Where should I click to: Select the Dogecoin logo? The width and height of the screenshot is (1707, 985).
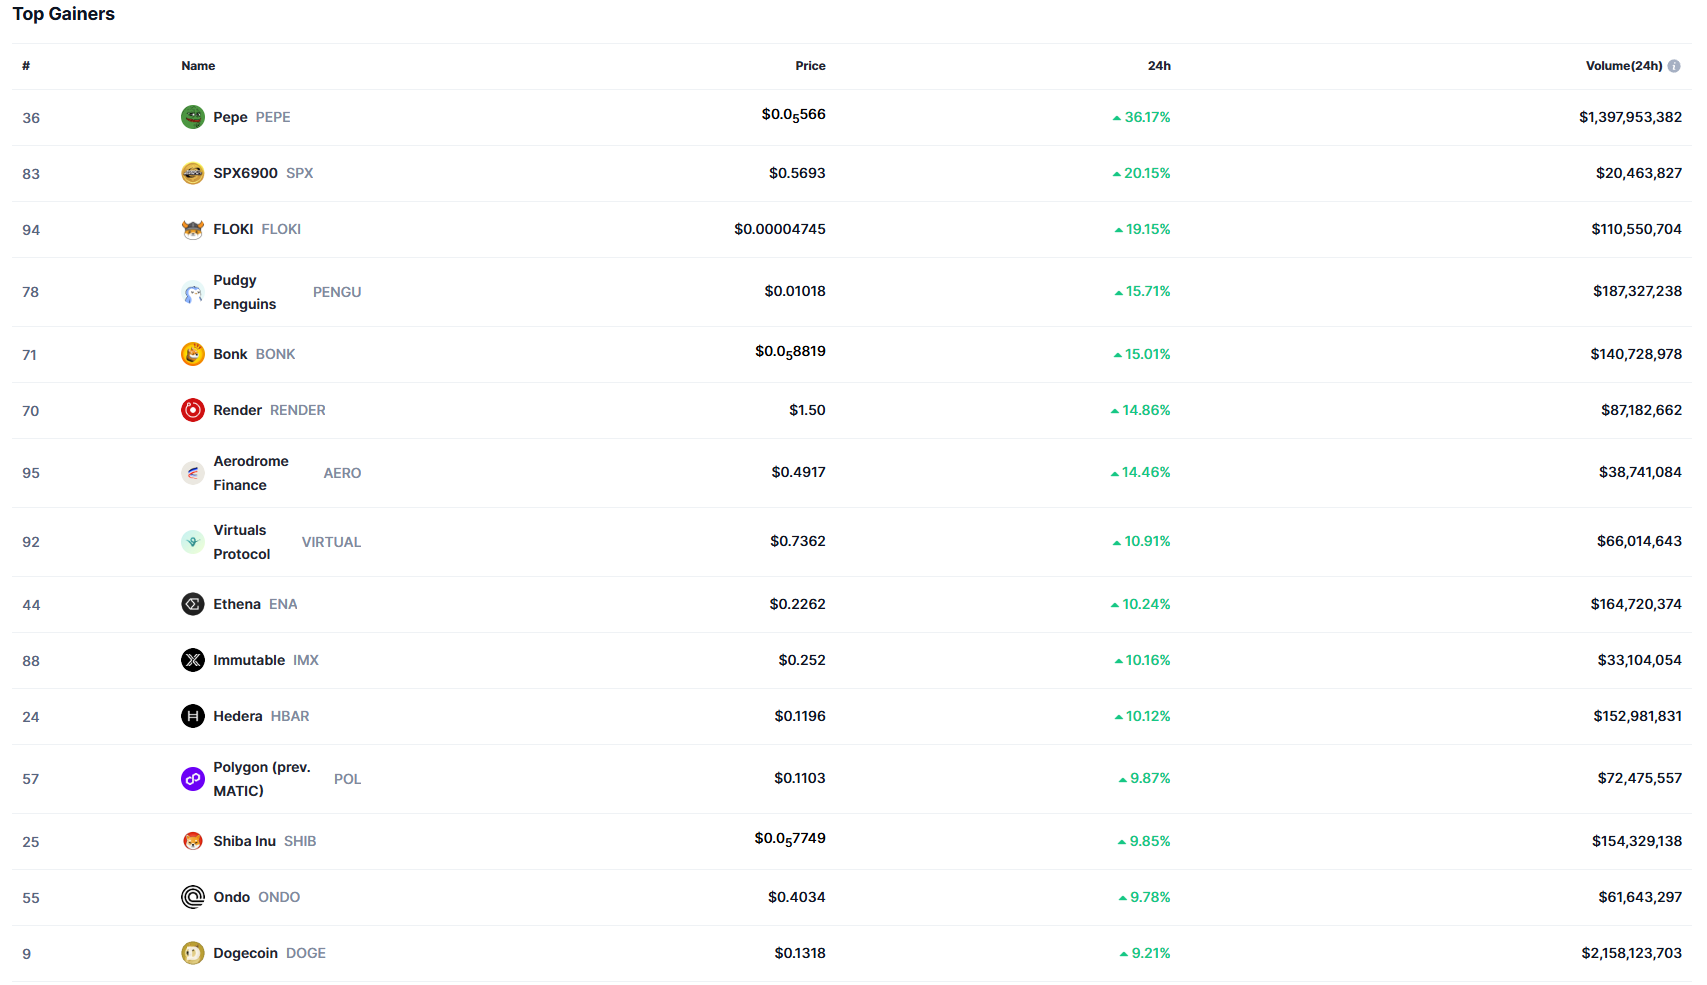pyautogui.click(x=192, y=953)
